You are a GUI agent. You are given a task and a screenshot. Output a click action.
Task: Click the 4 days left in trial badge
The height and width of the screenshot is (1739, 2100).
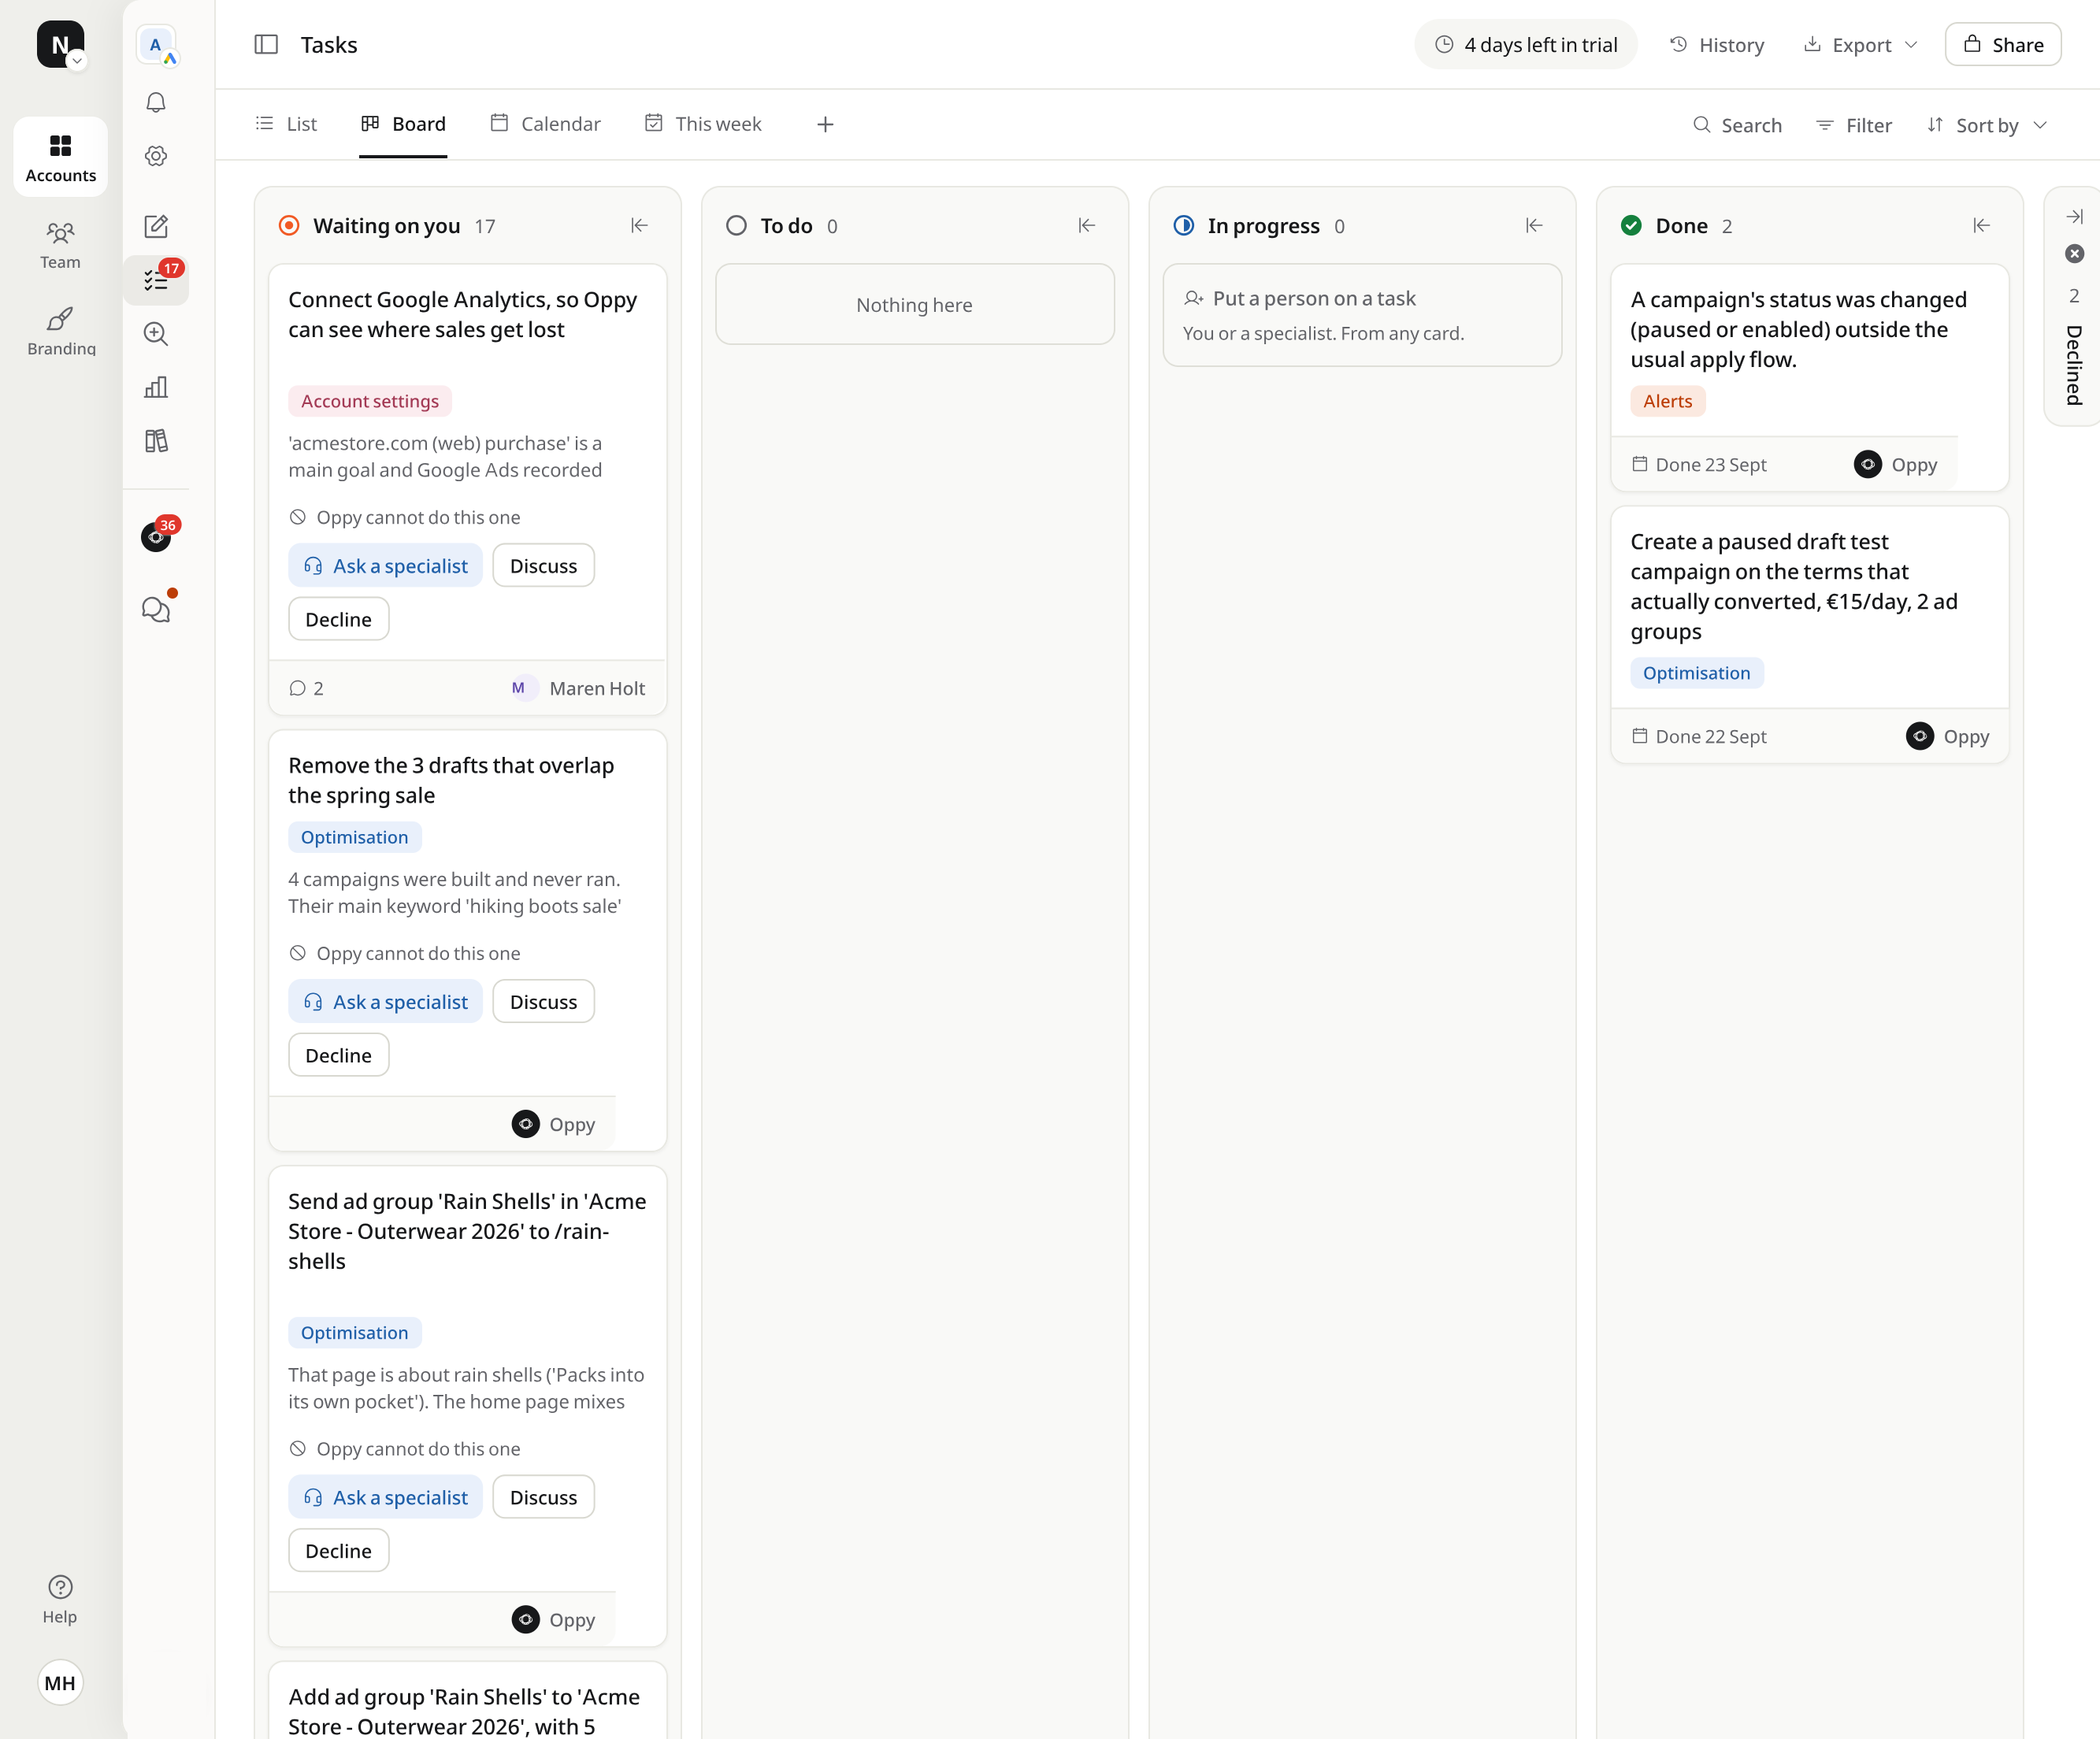(1526, 45)
